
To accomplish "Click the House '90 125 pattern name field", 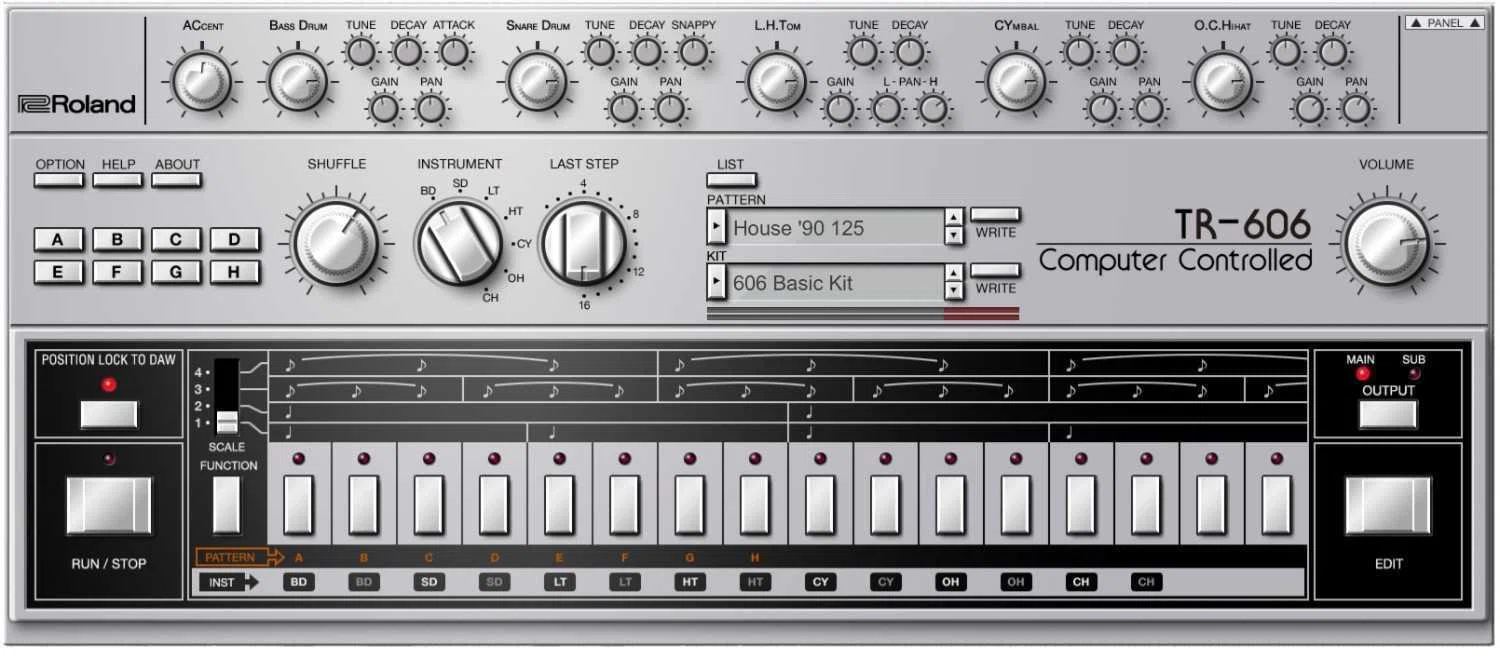I will [x=835, y=227].
